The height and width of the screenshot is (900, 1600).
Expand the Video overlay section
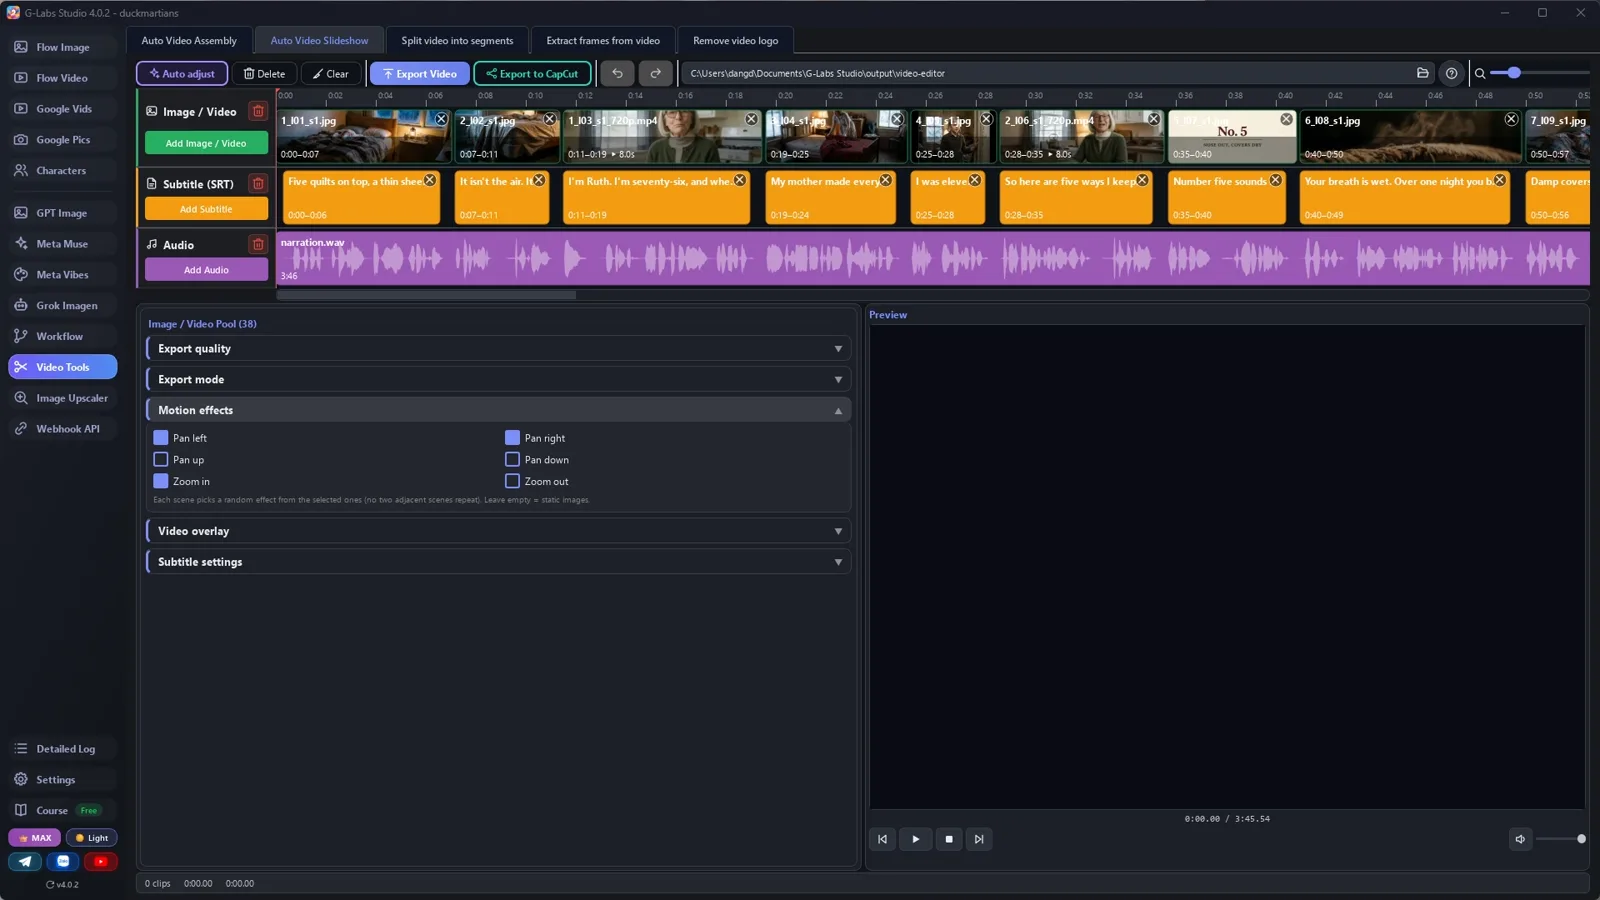point(498,531)
